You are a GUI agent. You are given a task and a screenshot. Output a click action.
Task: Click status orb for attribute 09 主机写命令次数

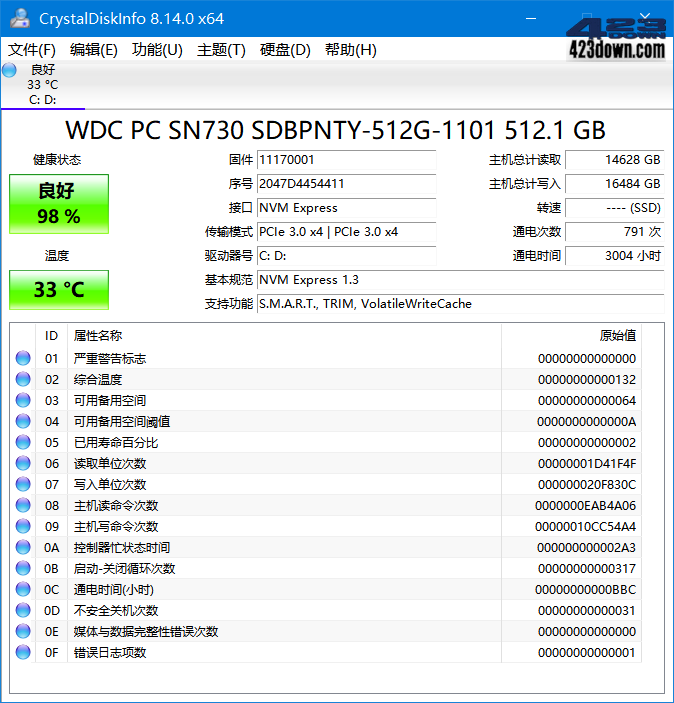pyautogui.click(x=23, y=526)
